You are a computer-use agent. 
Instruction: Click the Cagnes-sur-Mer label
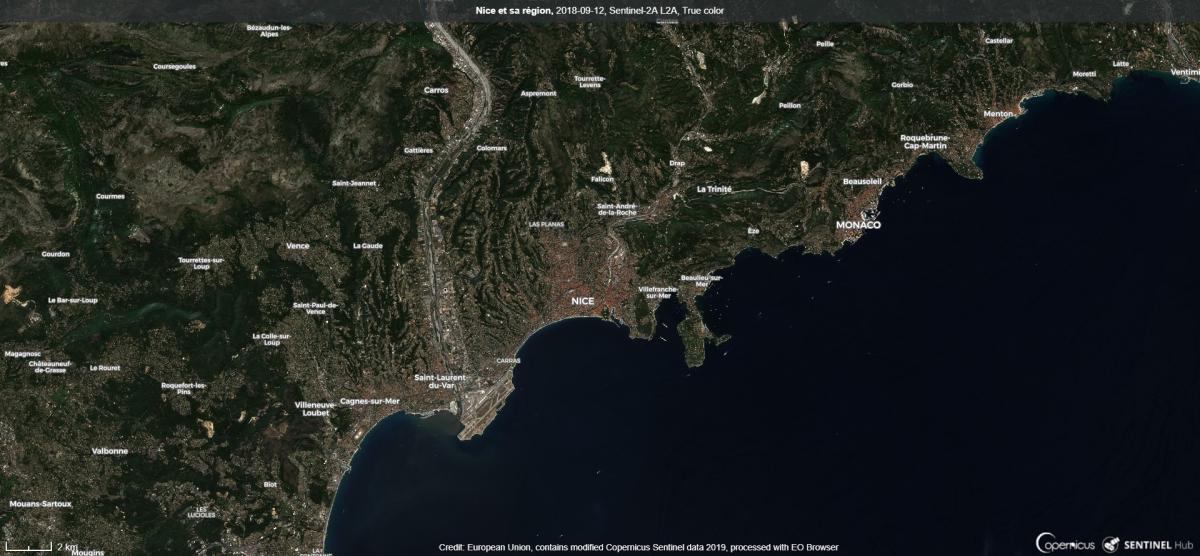(x=370, y=401)
